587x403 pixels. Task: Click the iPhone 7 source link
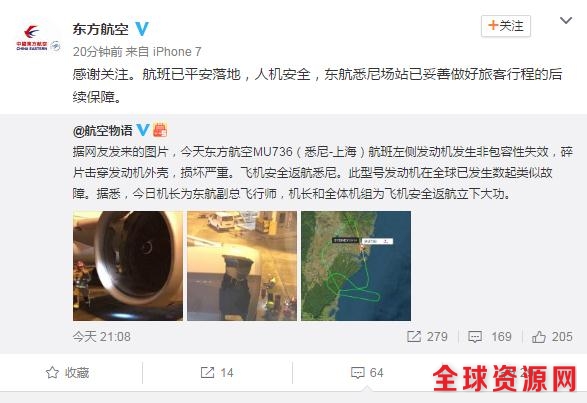[x=177, y=52]
